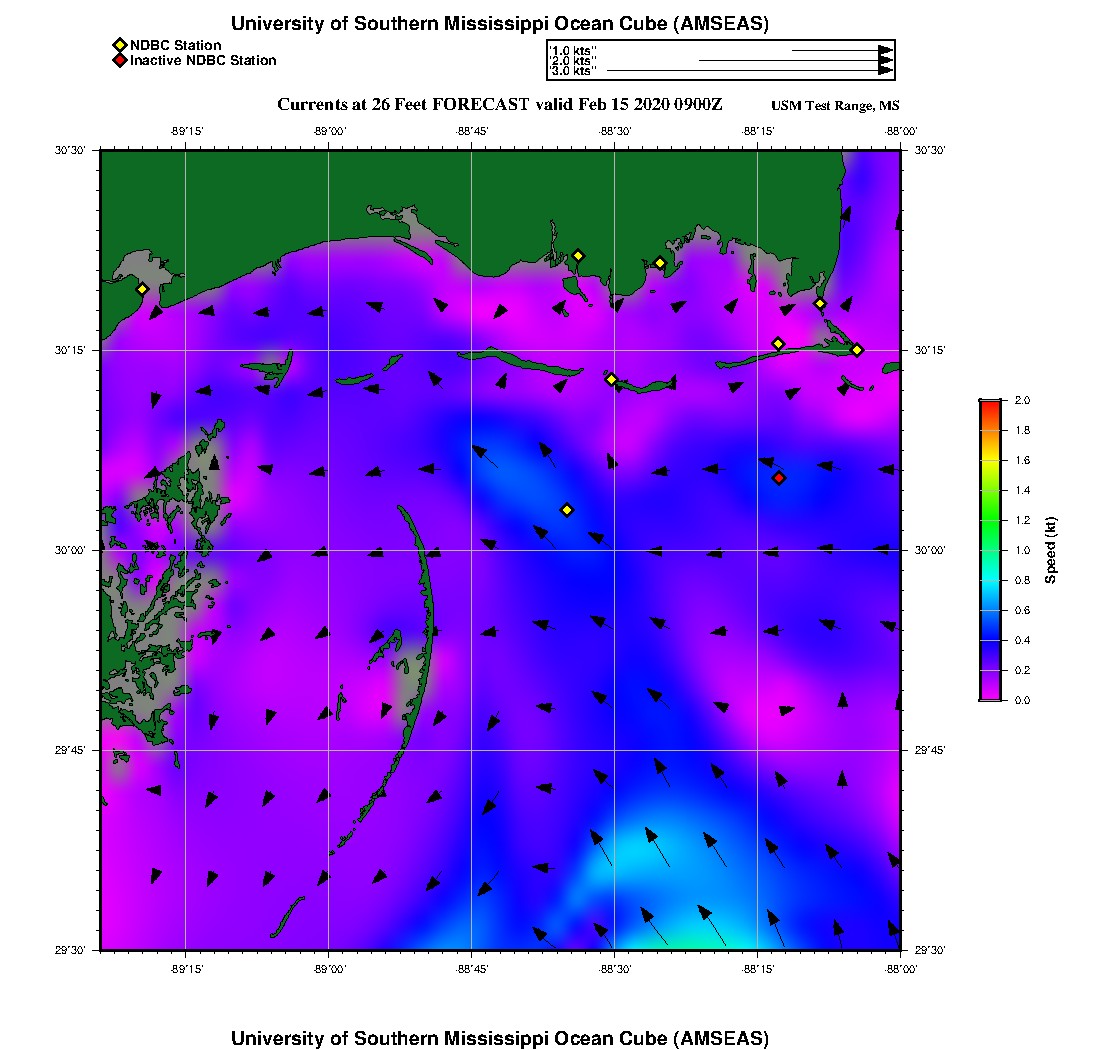This screenshot has width=1100, height=1050.
Task: Click the "USM Test Range, MS" label
Action: click(x=835, y=106)
